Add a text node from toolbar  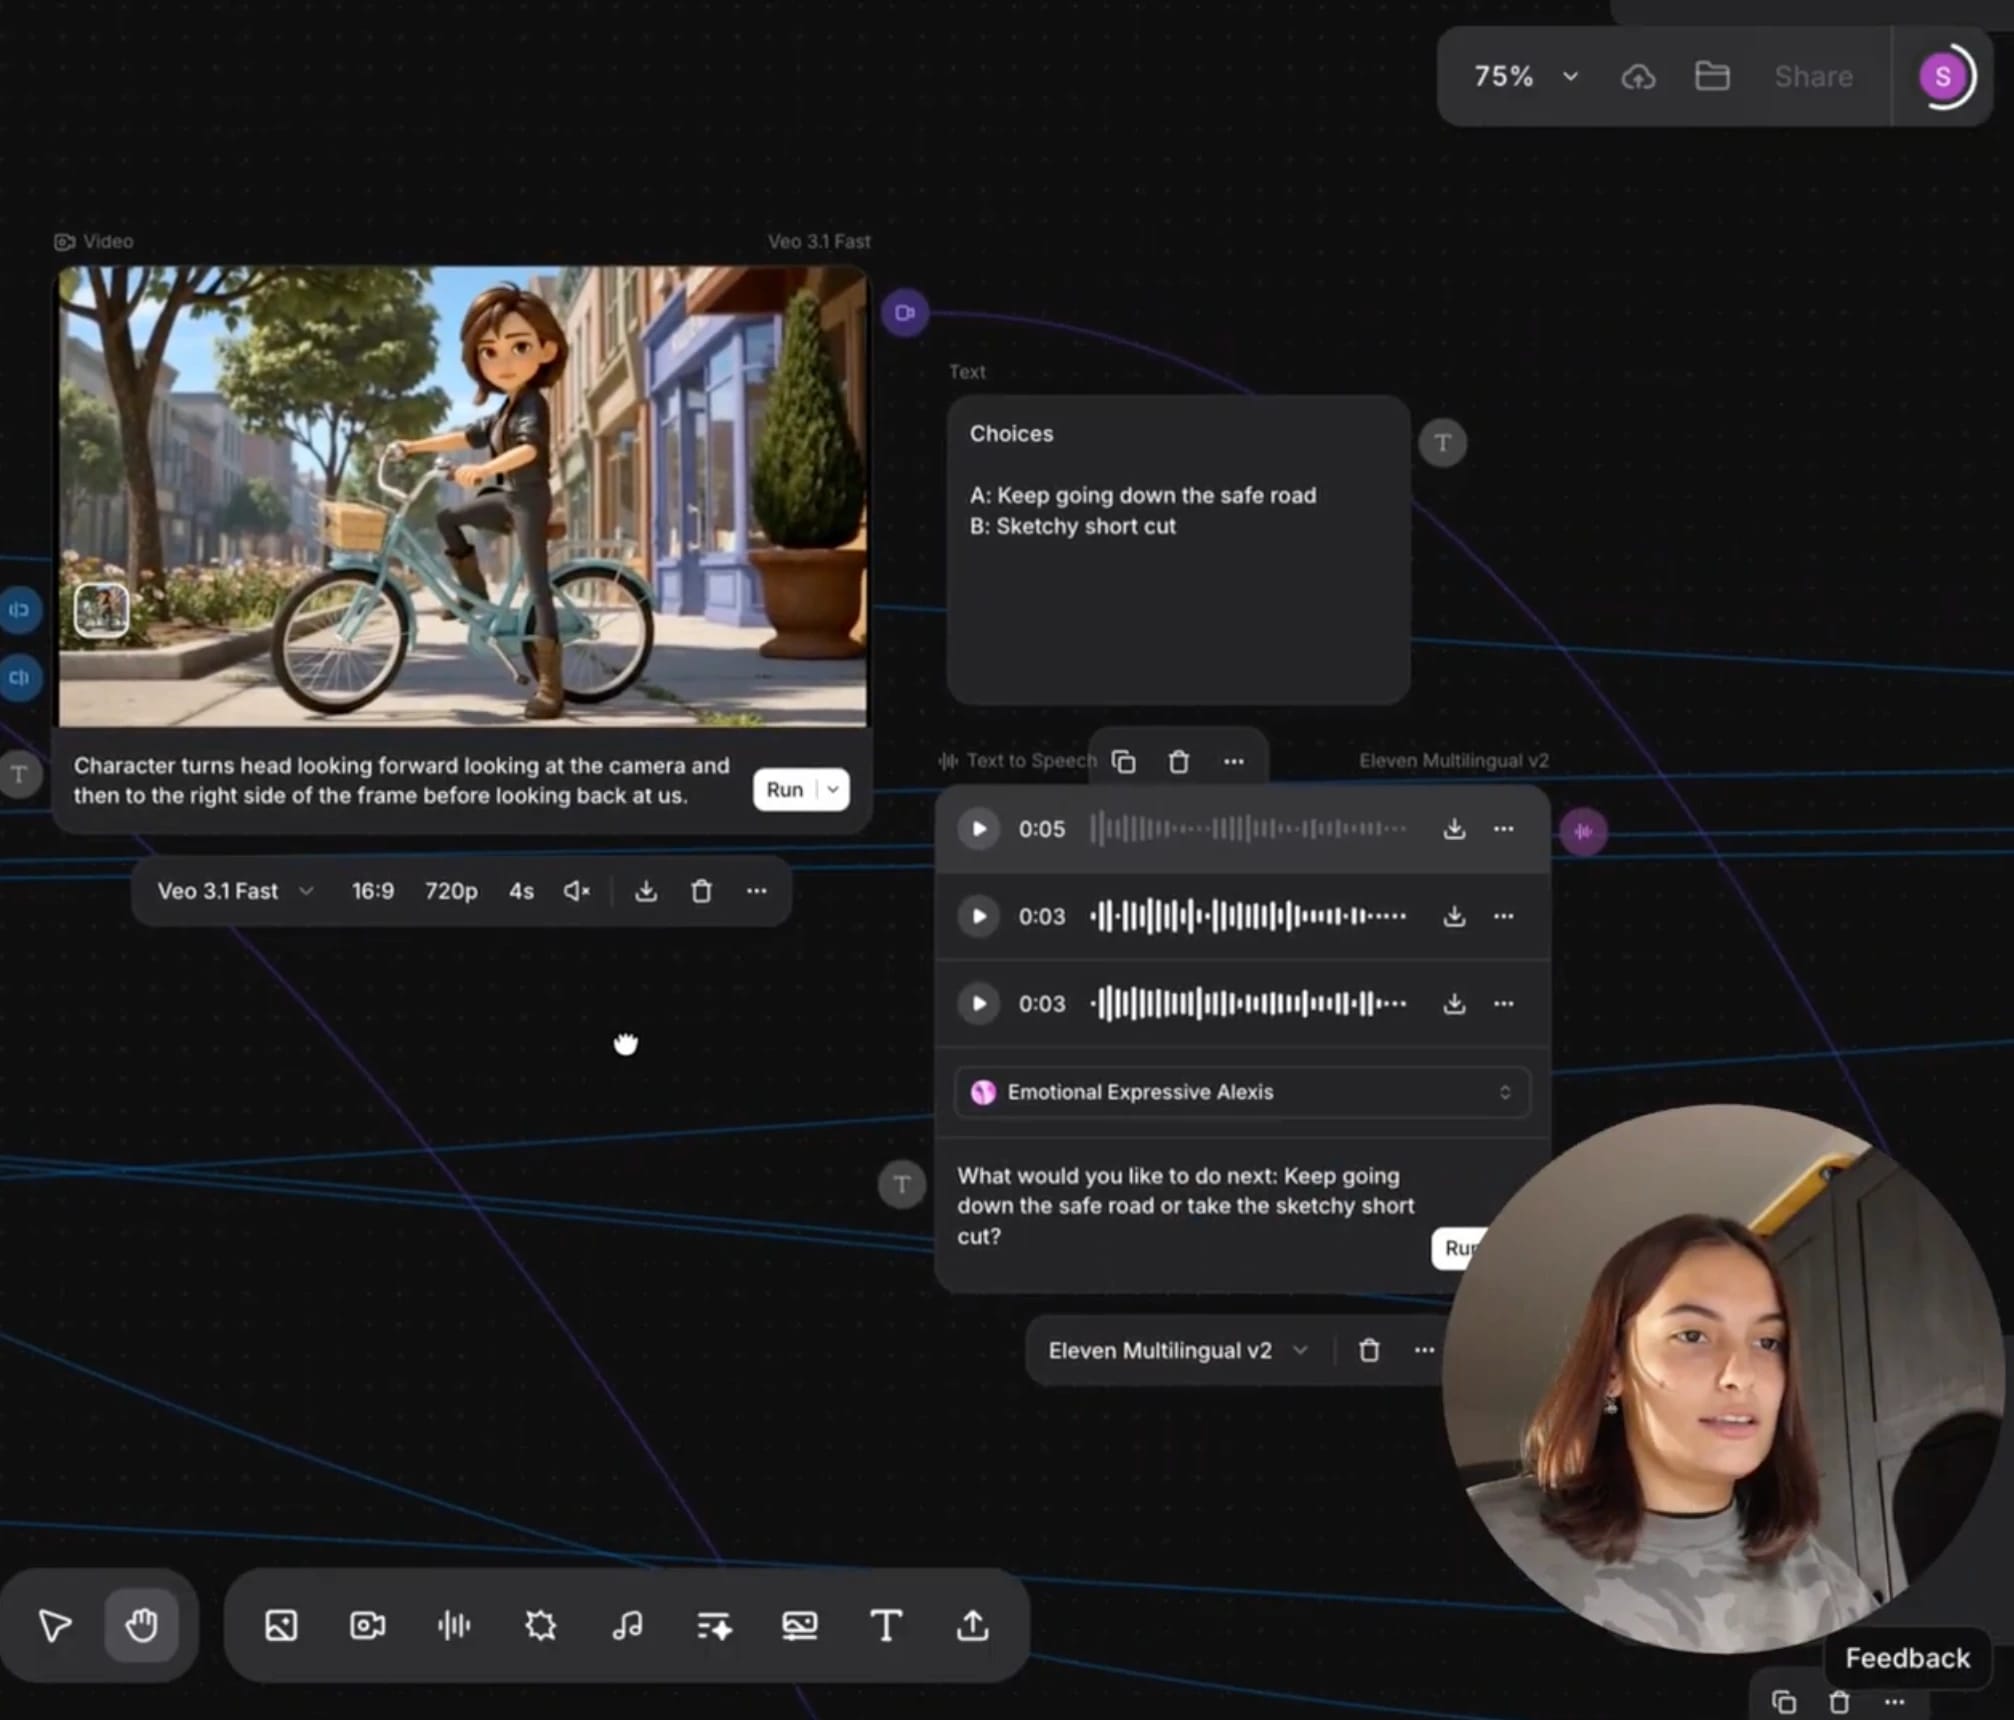point(886,1625)
